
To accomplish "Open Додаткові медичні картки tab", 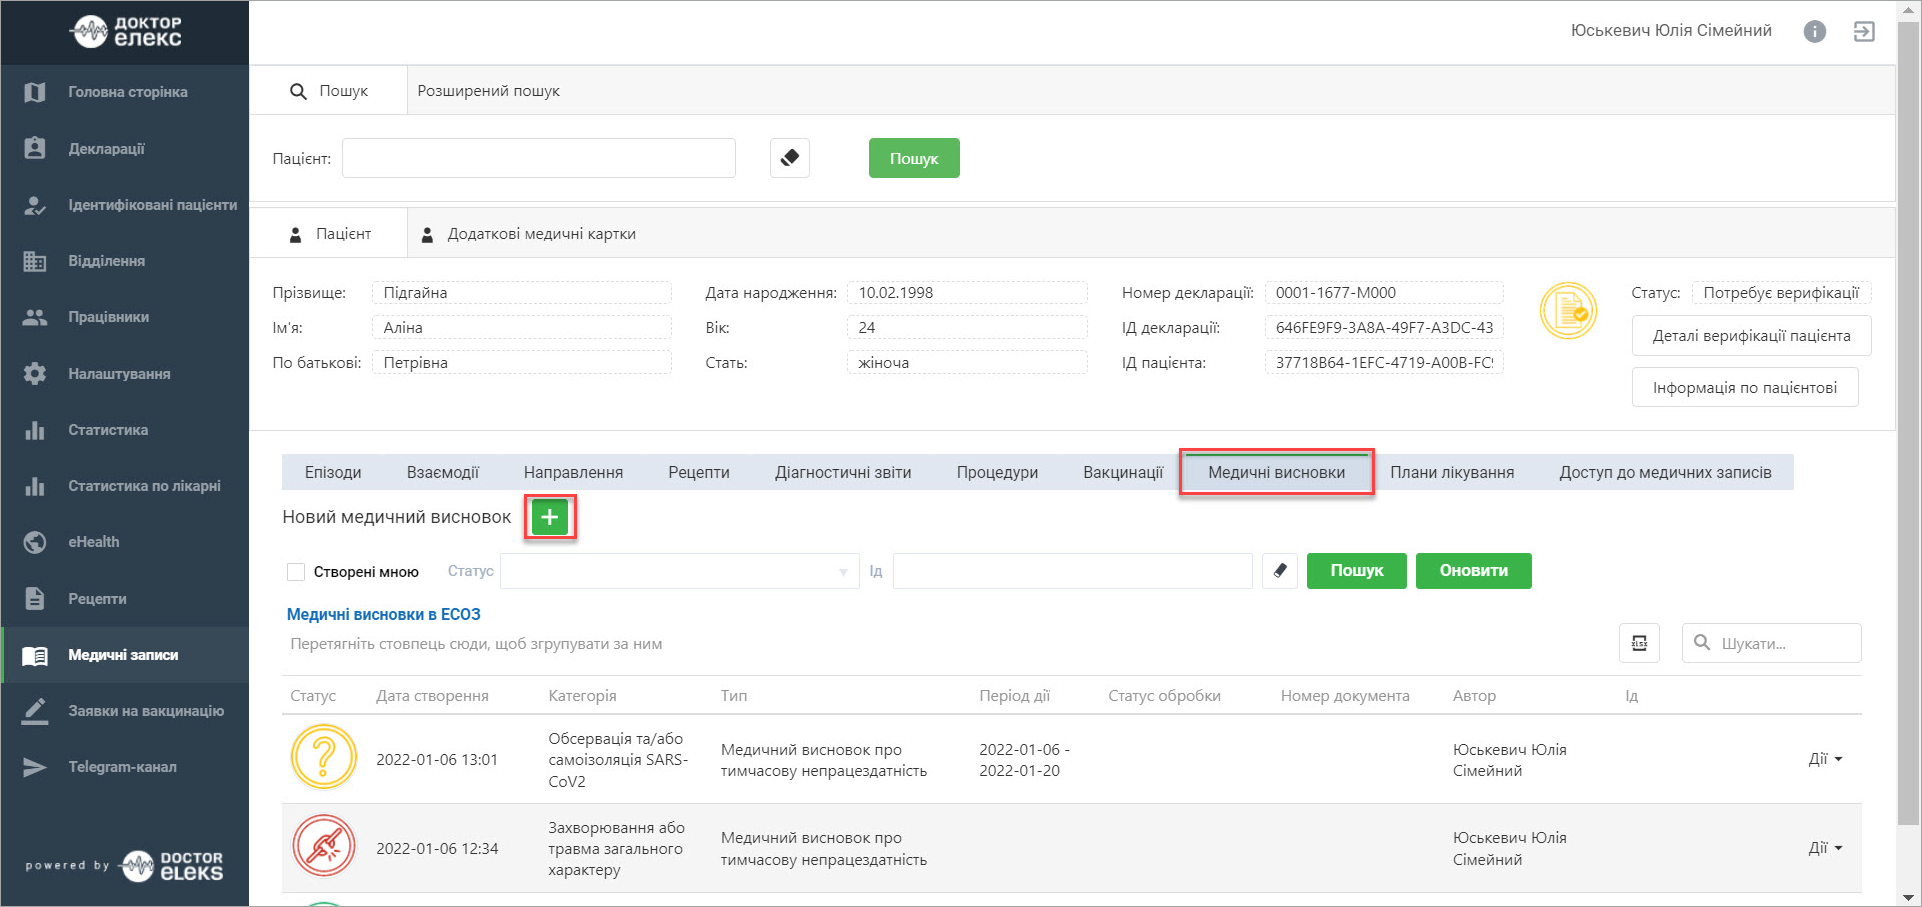I will (529, 234).
